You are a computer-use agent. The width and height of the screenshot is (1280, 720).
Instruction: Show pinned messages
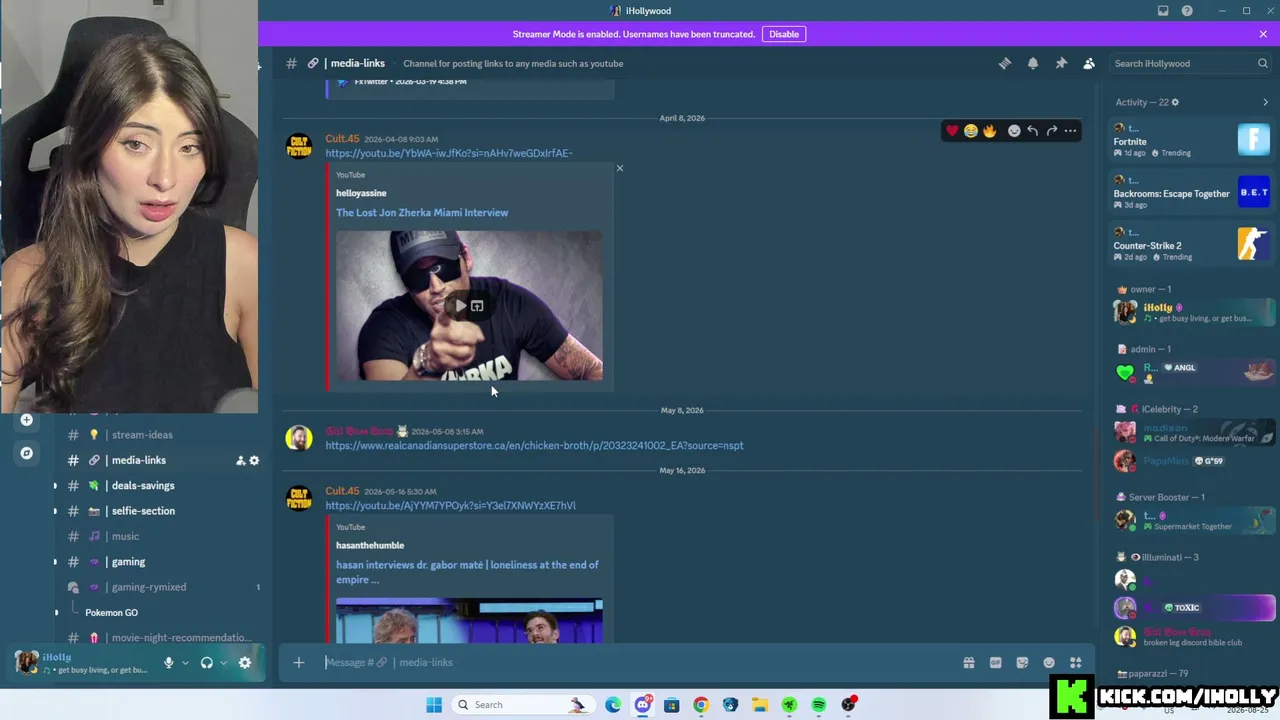[1061, 63]
